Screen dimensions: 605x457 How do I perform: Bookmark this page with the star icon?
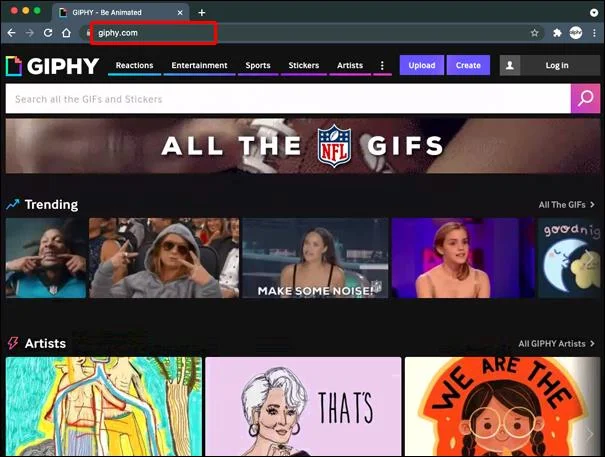pos(534,33)
